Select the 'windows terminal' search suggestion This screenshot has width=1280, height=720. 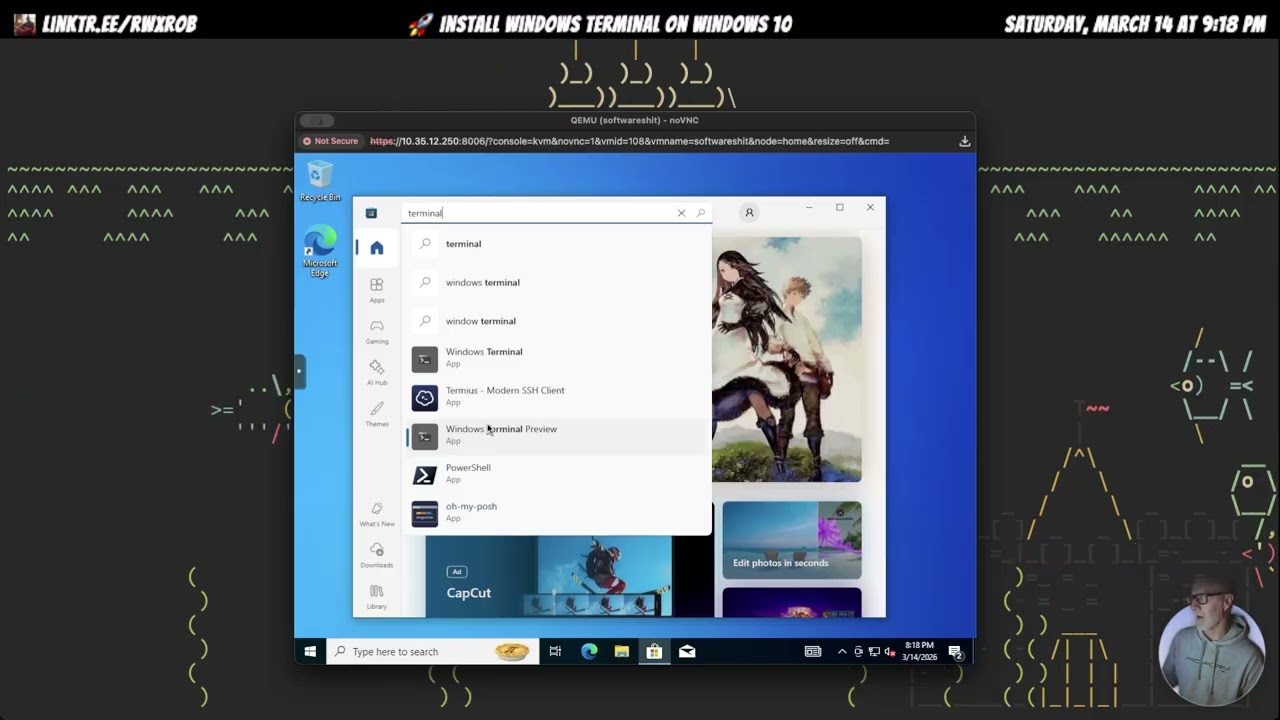click(558, 282)
